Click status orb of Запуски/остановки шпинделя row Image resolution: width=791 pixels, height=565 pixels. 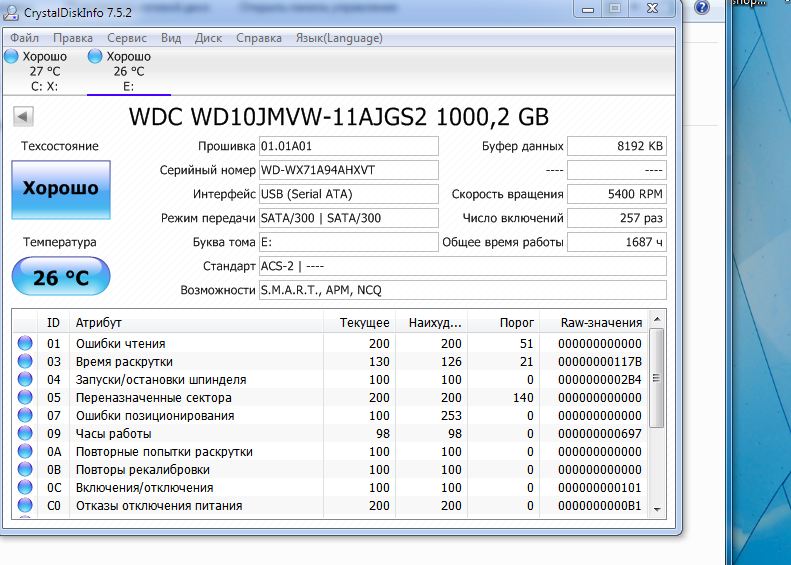(25, 379)
